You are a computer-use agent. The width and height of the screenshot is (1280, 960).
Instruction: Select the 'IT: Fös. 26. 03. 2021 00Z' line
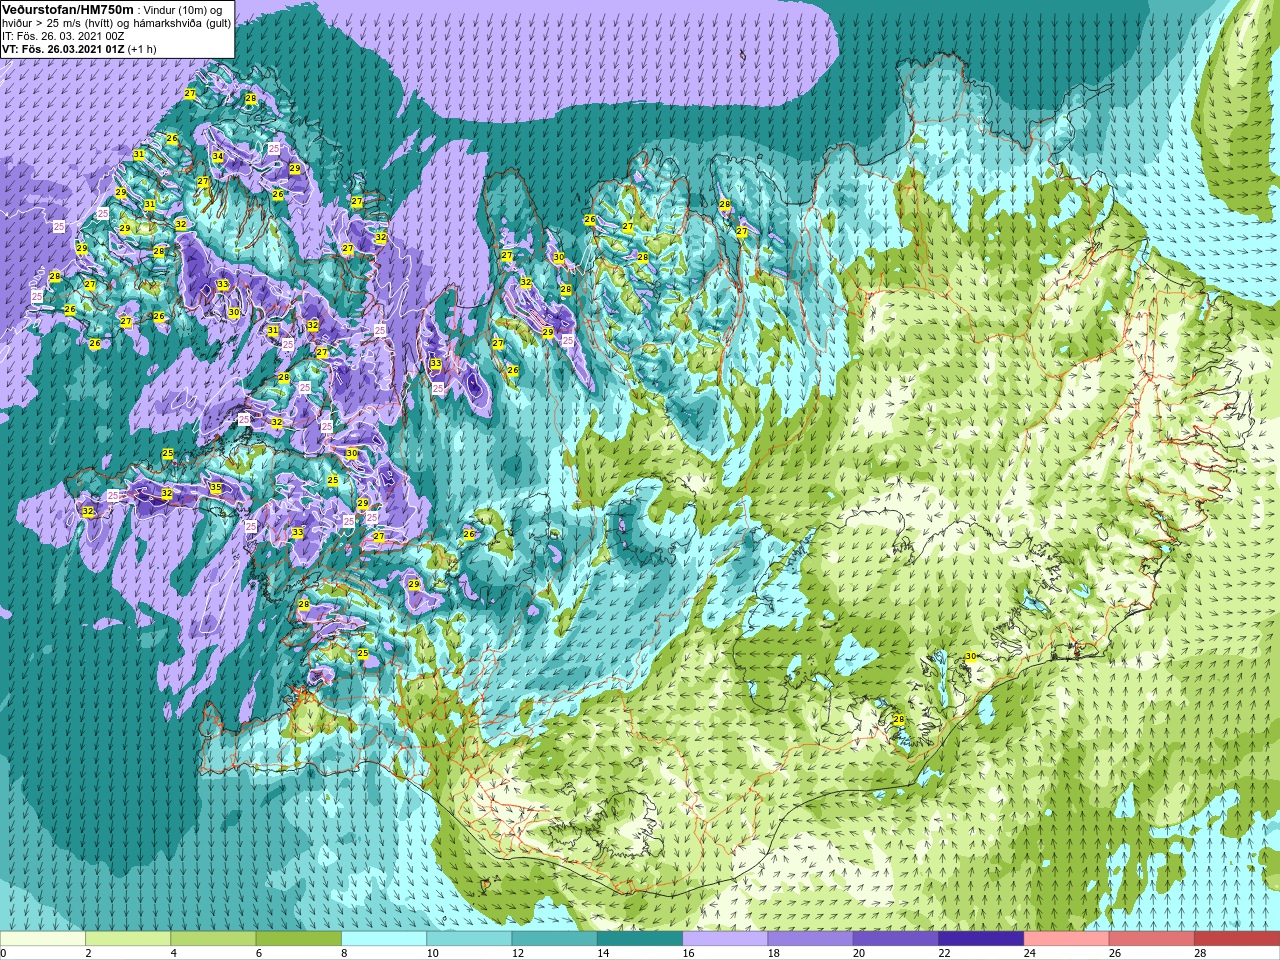(x=63, y=36)
